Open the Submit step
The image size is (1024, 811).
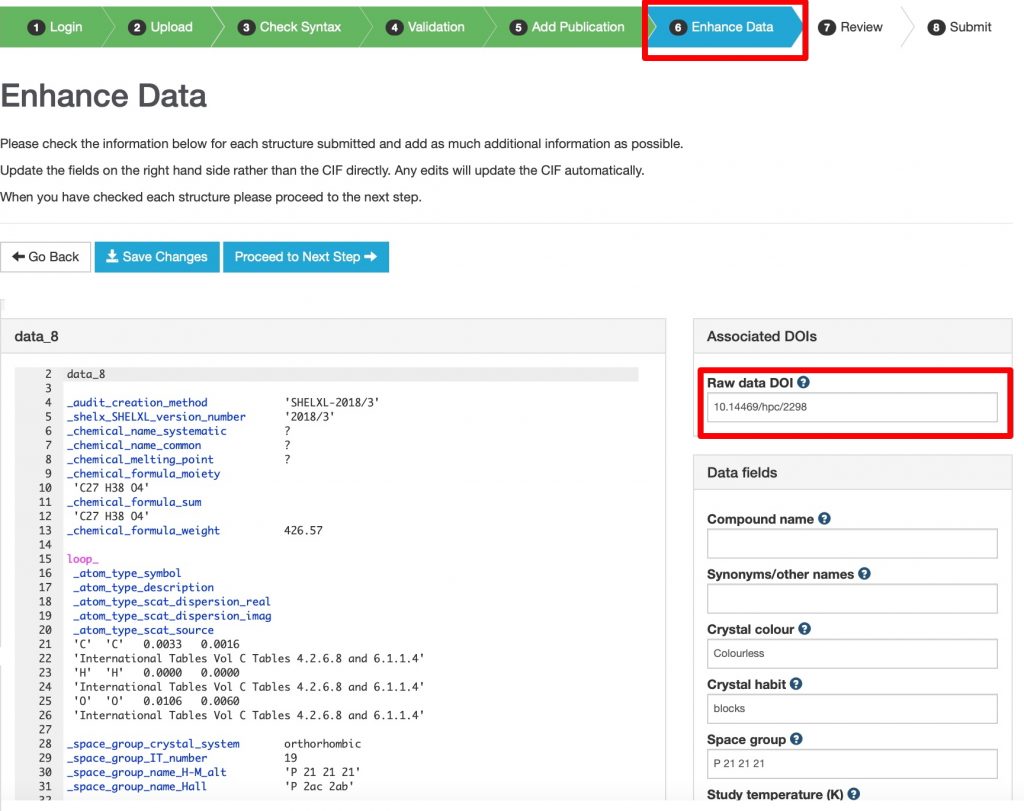[960, 27]
